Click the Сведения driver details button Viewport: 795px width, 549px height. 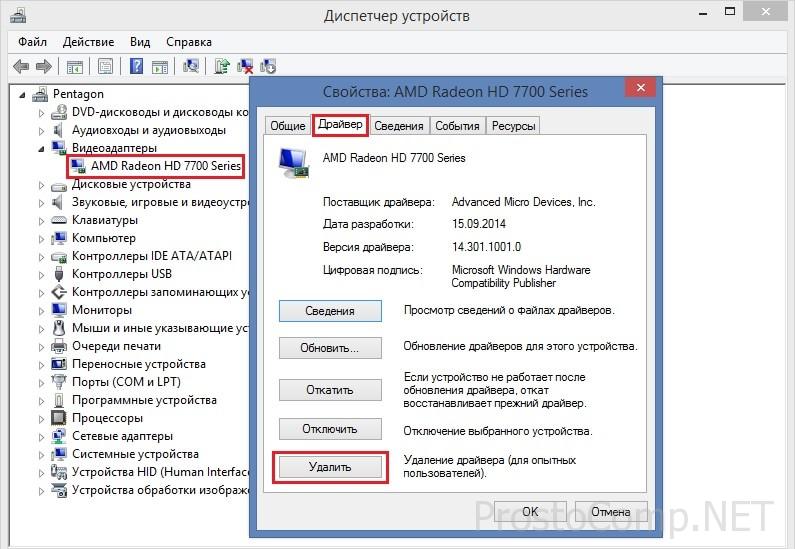(x=330, y=311)
